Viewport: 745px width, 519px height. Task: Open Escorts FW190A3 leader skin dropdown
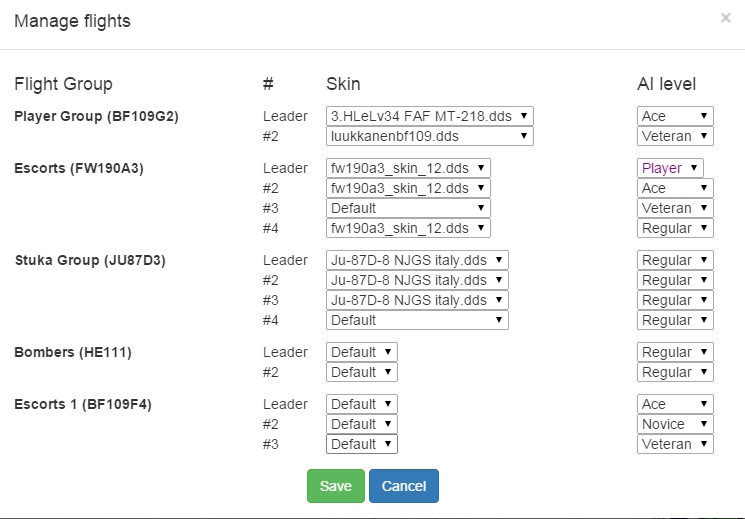tap(408, 168)
